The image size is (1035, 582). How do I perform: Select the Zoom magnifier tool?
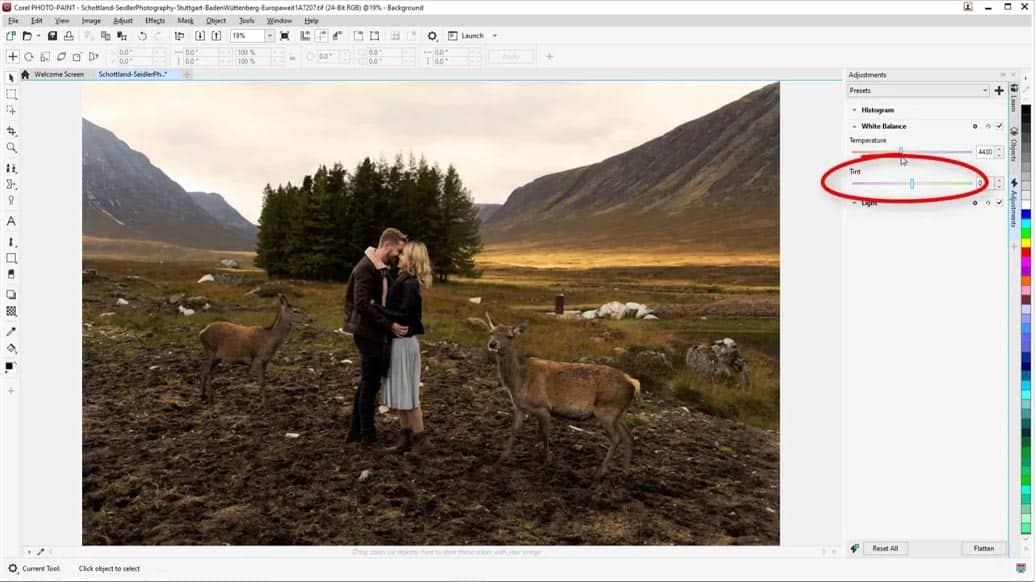(x=12, y=148)
